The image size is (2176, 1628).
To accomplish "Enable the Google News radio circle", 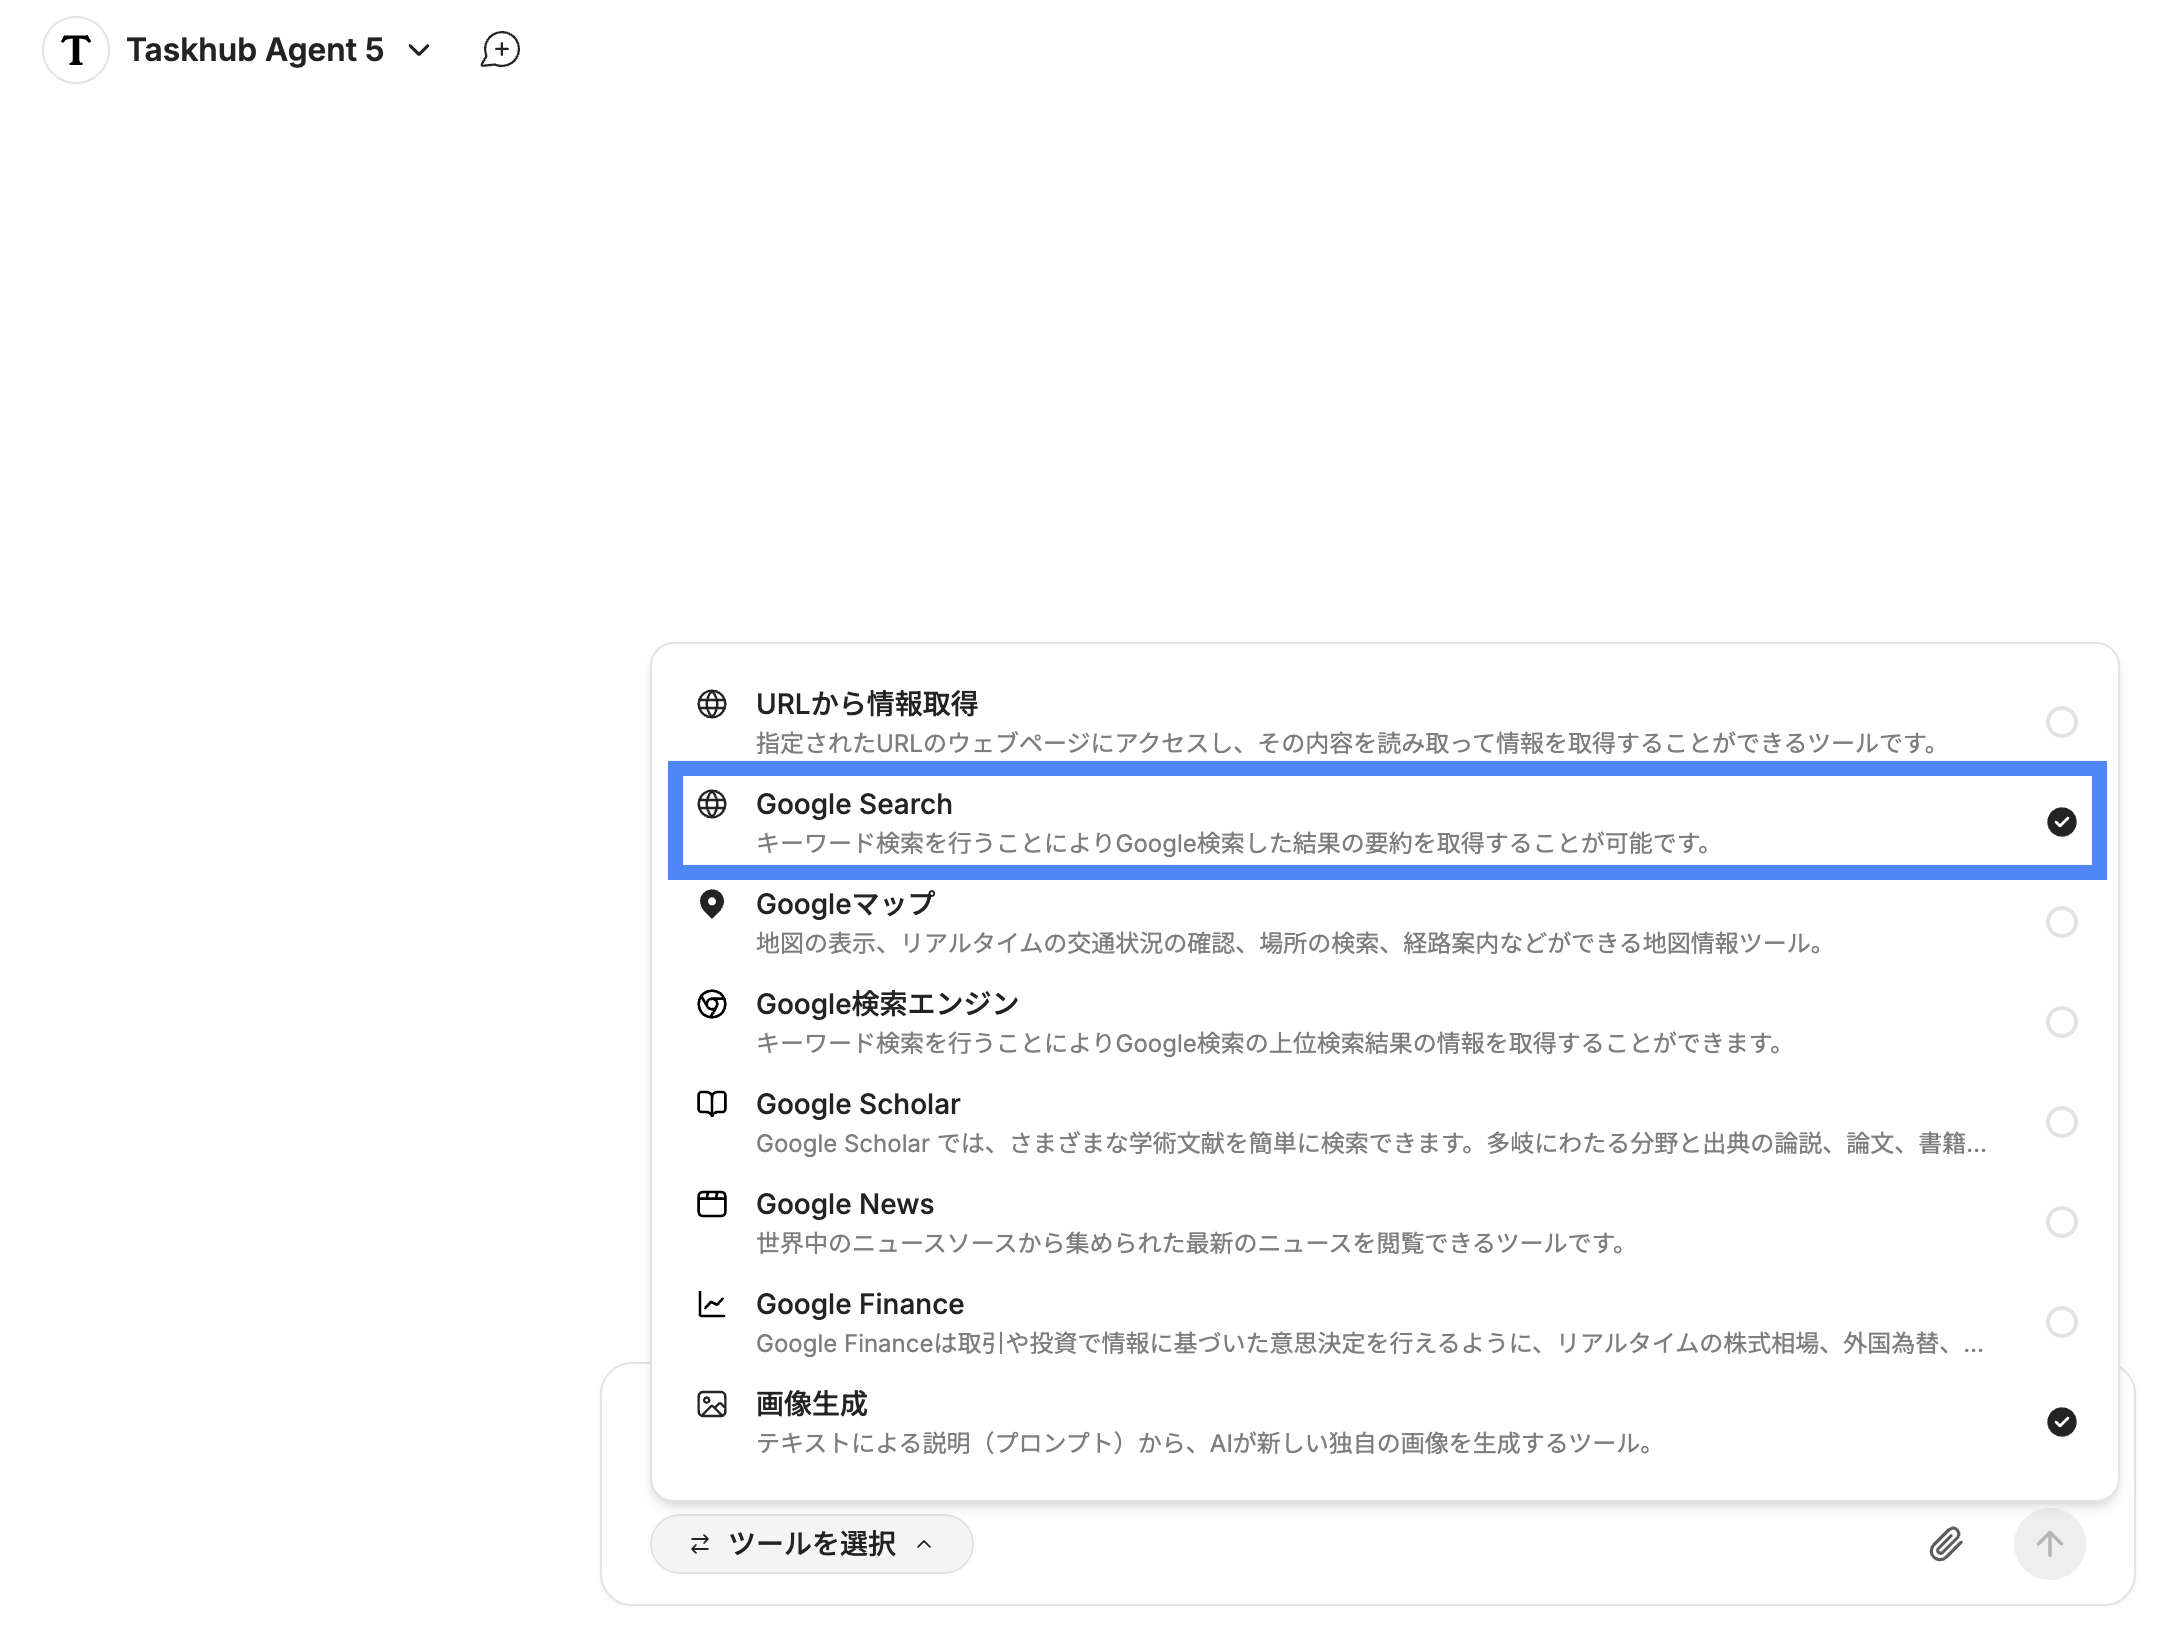I will click(x=2061, y=1222).
